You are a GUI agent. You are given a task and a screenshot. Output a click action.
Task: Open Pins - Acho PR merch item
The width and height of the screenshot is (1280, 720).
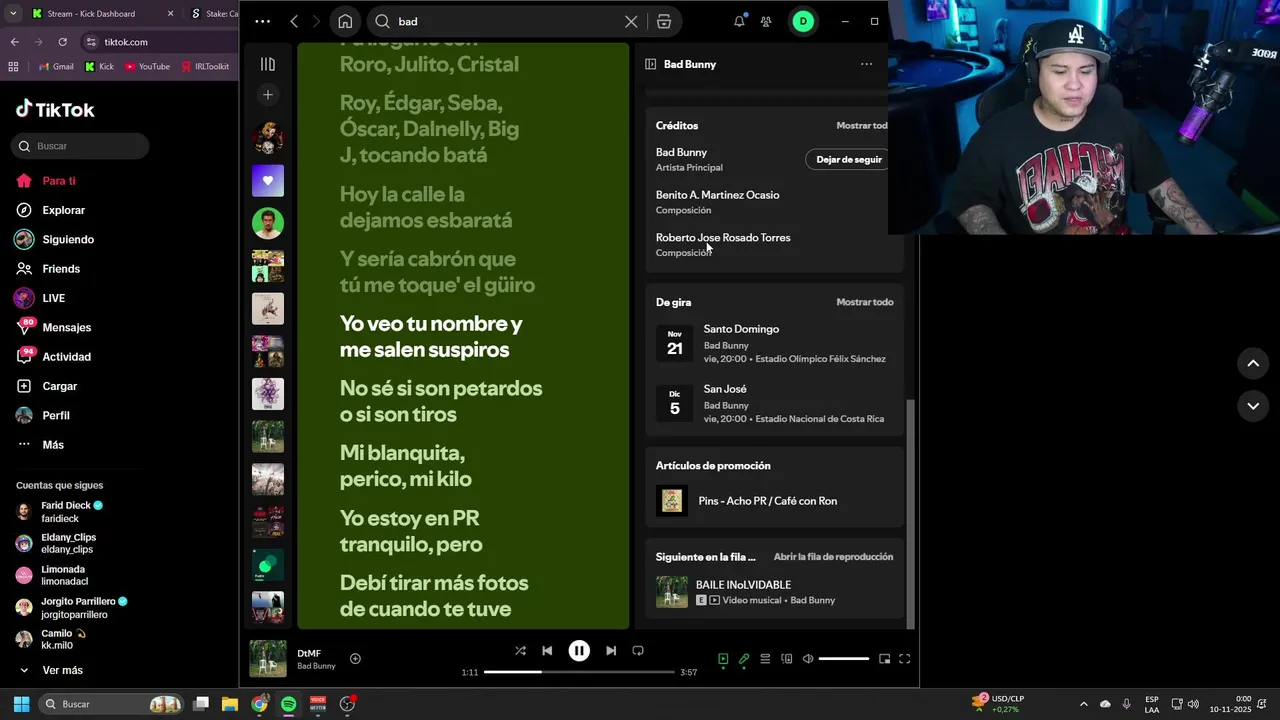click(775, 501)
